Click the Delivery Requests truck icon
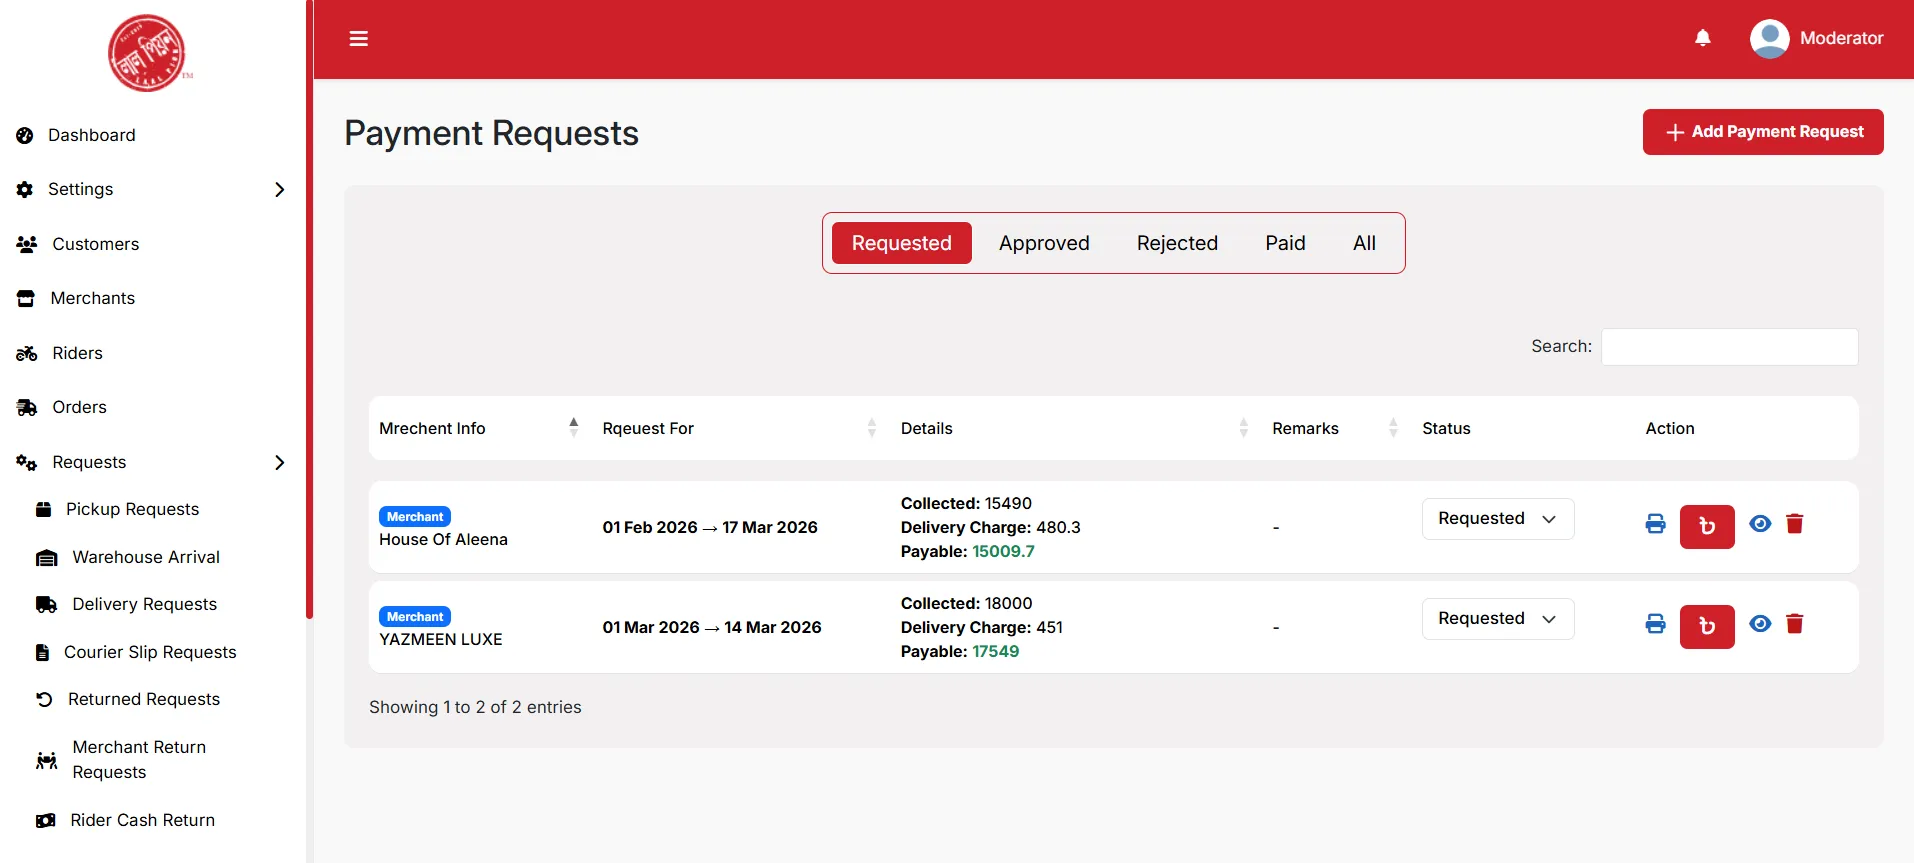Image resolution: width=1914 pixels, height=863 pixels. tap(47, 604)
